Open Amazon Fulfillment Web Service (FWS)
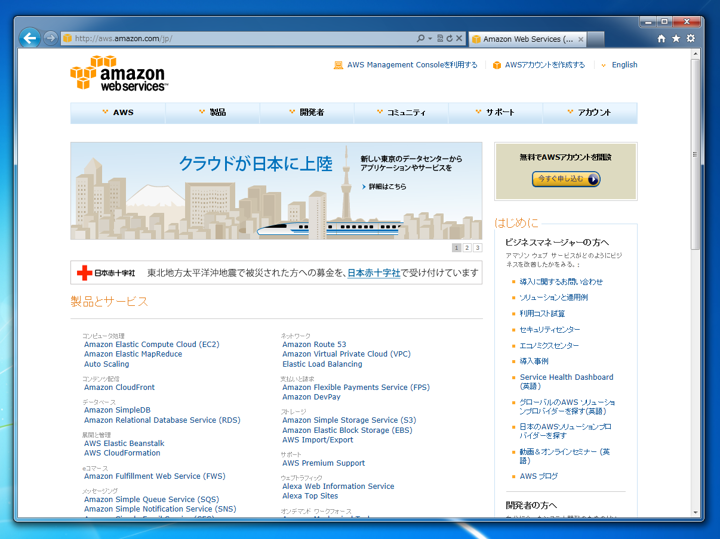The image size is (720, 539). coord(155,477)
